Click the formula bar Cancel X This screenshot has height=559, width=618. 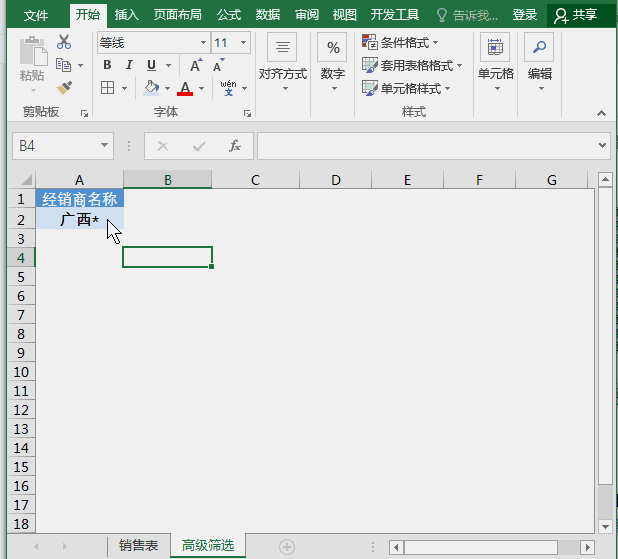click(163, 146)
